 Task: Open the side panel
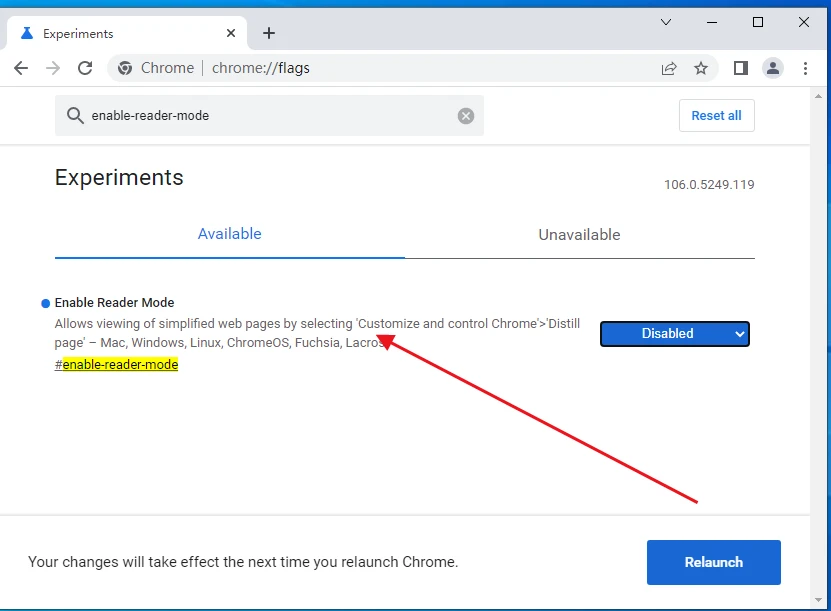pyautogui.click(x=740, y=68)
